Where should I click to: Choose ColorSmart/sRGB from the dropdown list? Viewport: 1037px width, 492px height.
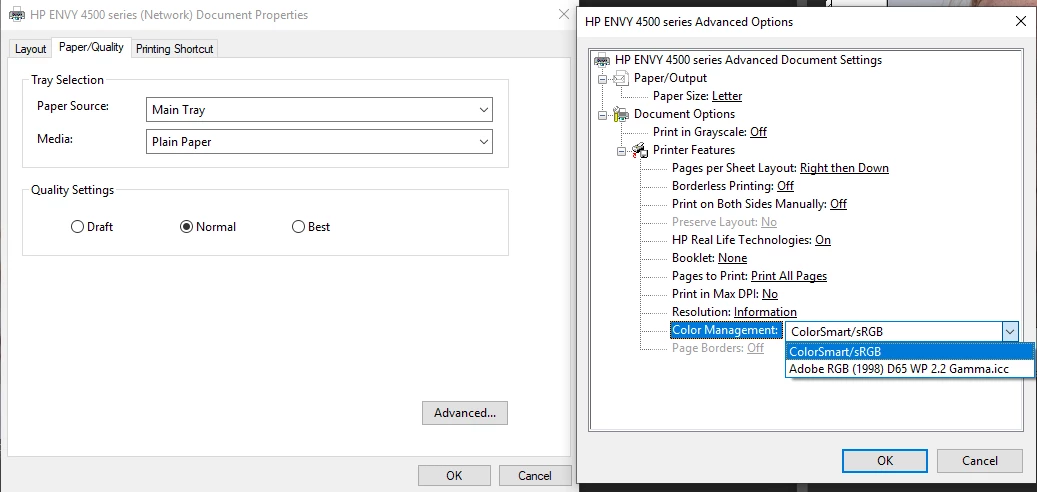click(909, 352)
